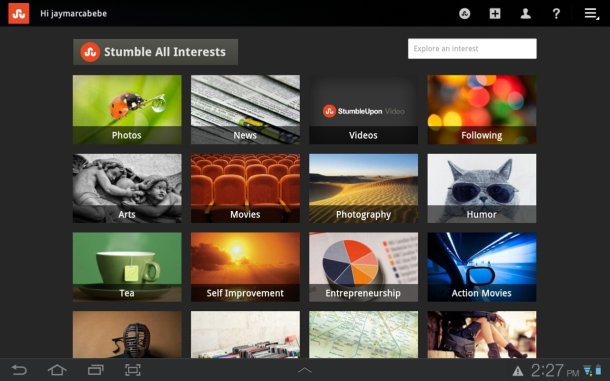Select the Videos interest tile
610x381 pixels.
click(363, 110)
